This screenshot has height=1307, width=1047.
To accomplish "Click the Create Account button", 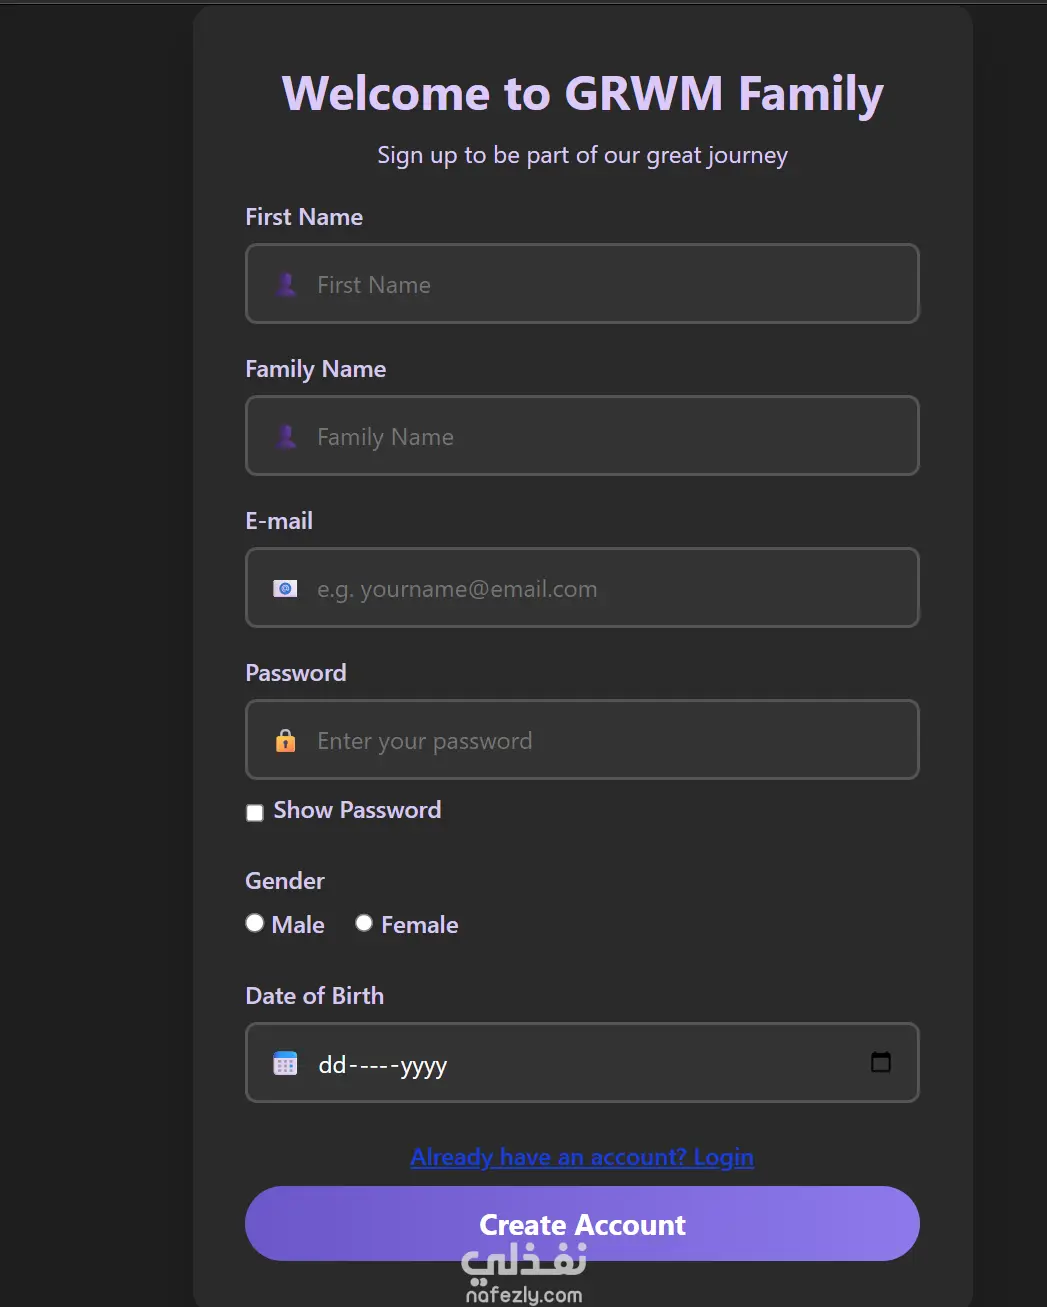I will coord(582,1224).
